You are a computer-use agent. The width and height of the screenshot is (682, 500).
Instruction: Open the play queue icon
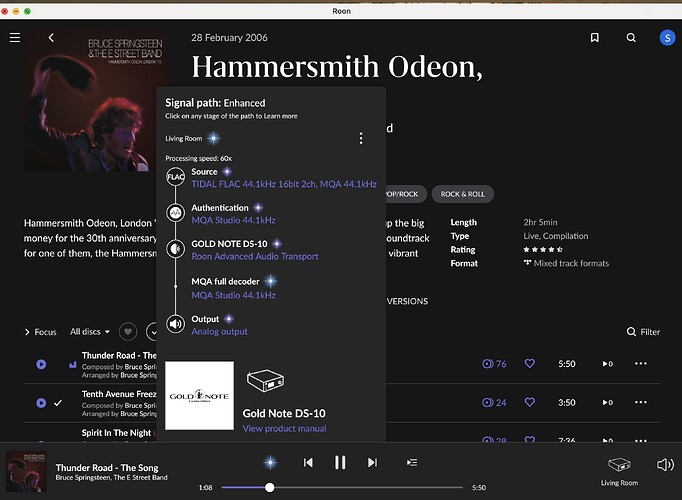411,463
